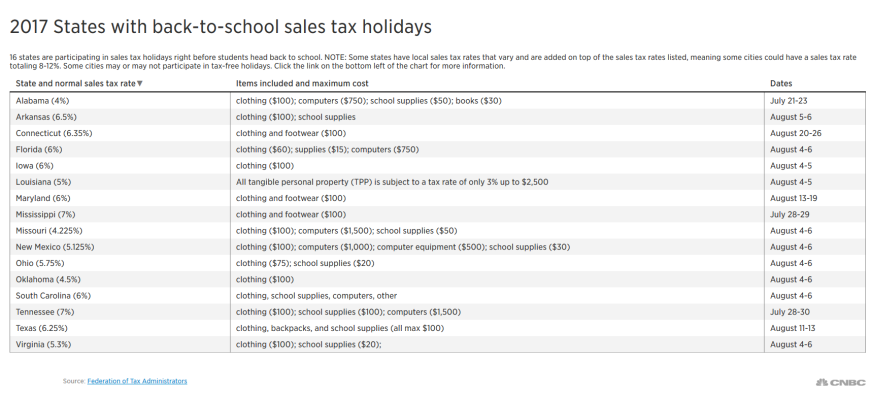This screenshot has width=870, height=397.
Task: Click the sort arrow beside State column
Action: pos(140,84)
